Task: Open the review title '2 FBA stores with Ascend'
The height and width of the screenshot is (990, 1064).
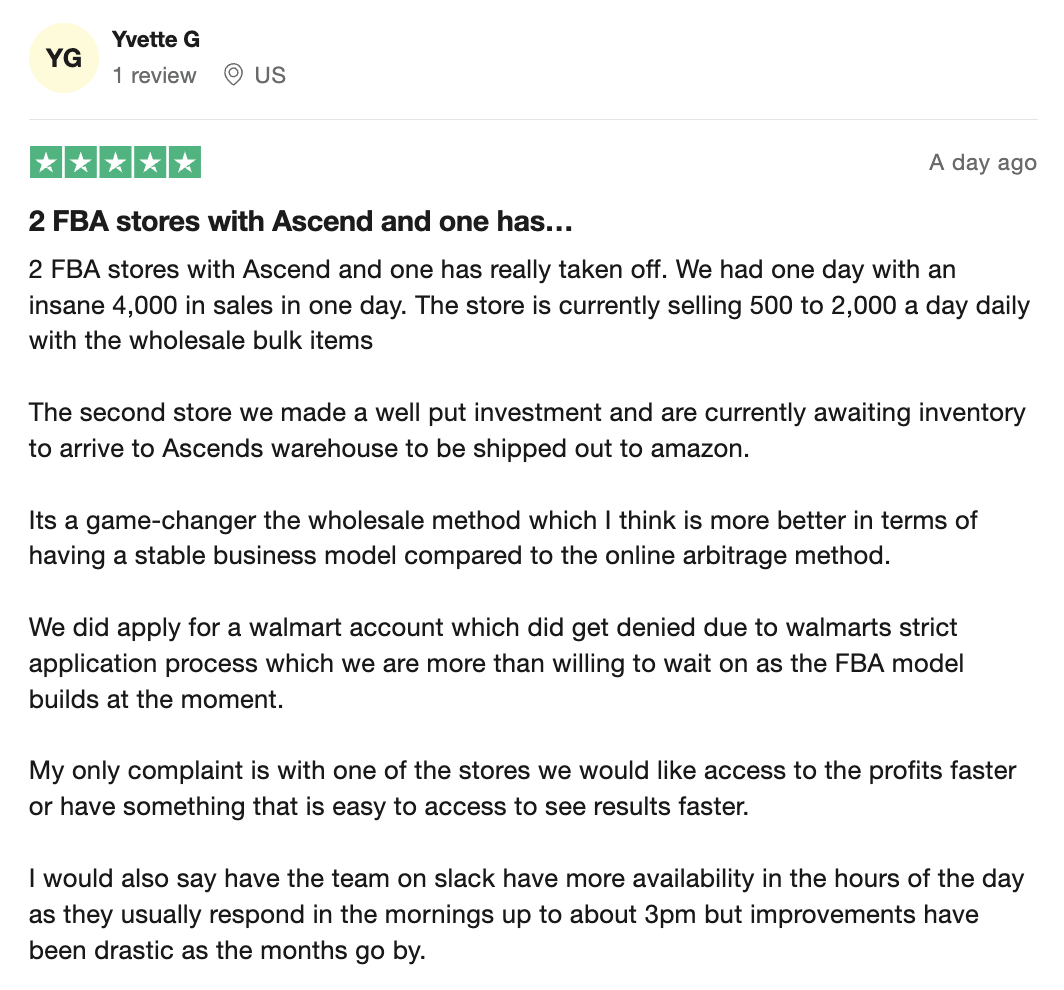Action: point(301,221)
